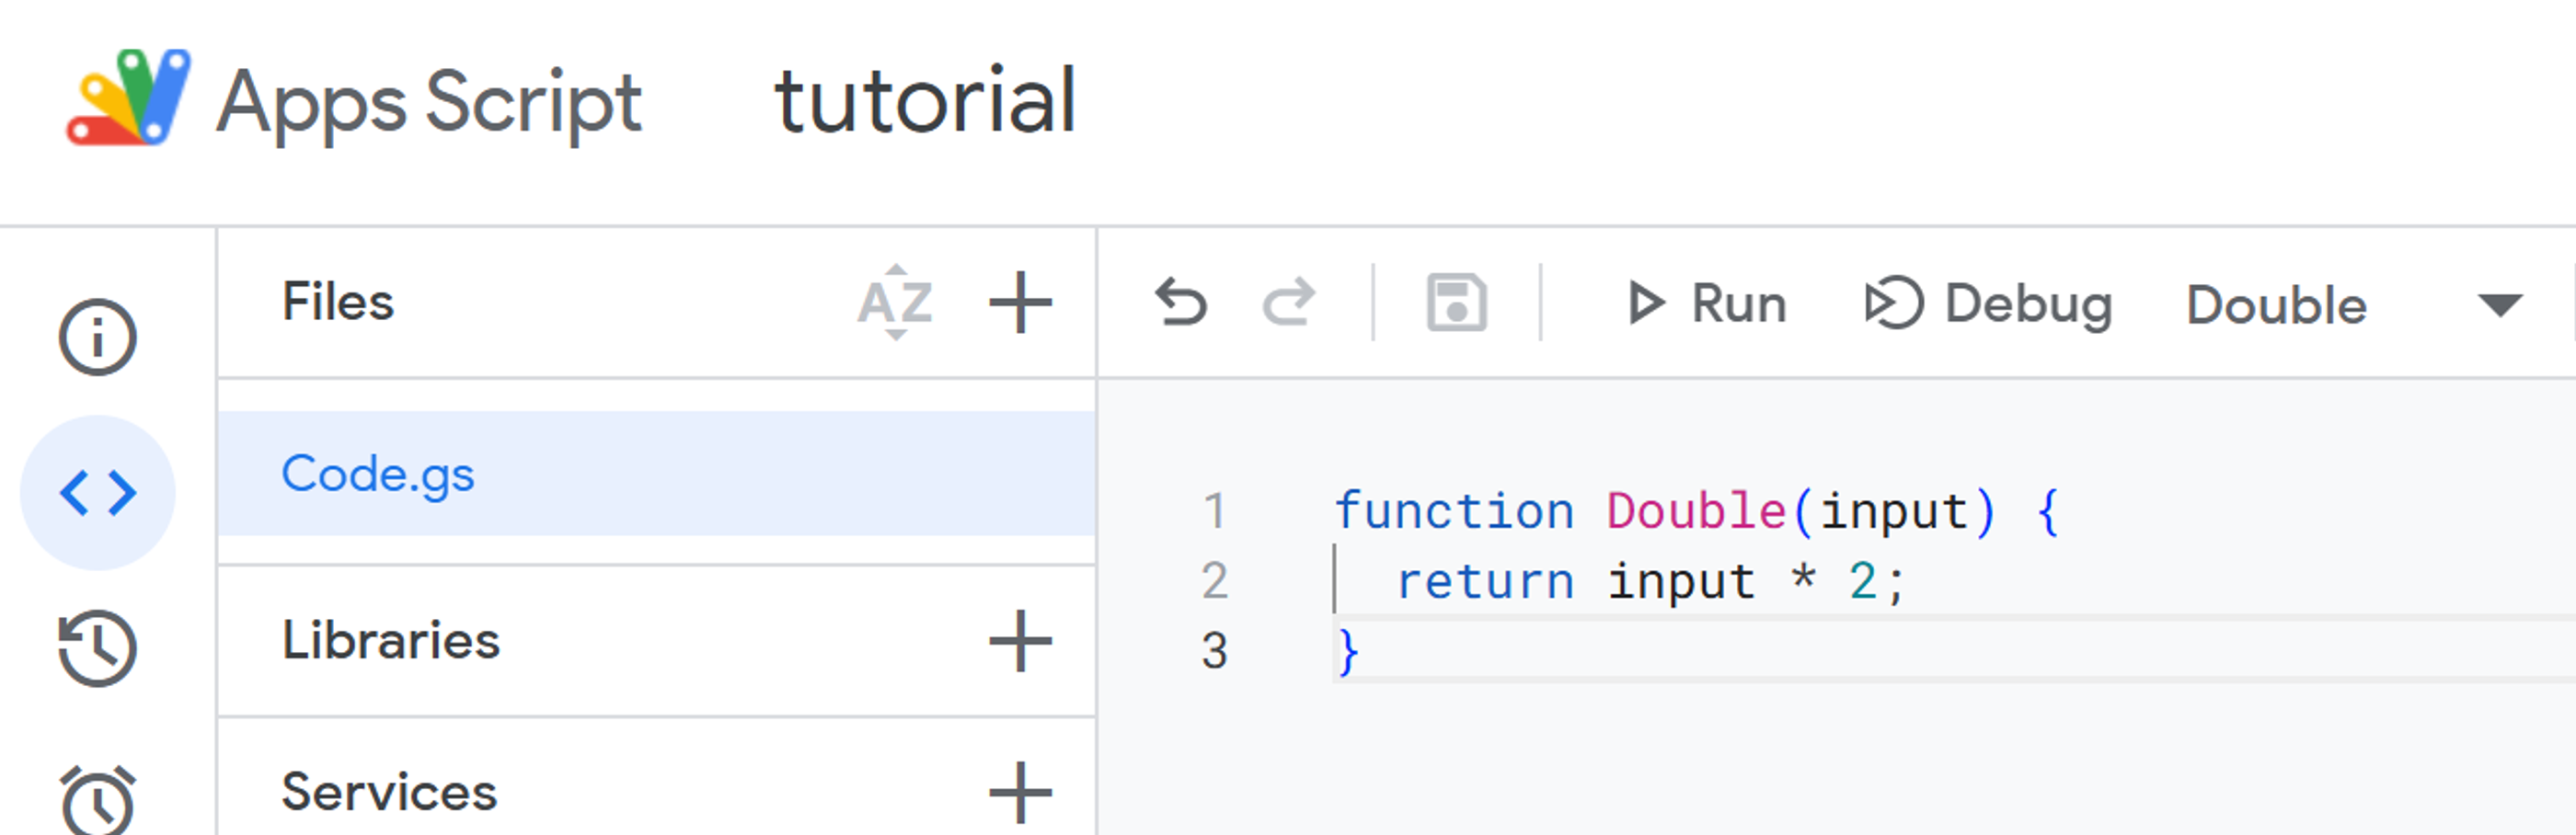Click line 2 of the code

(1650, 580)
